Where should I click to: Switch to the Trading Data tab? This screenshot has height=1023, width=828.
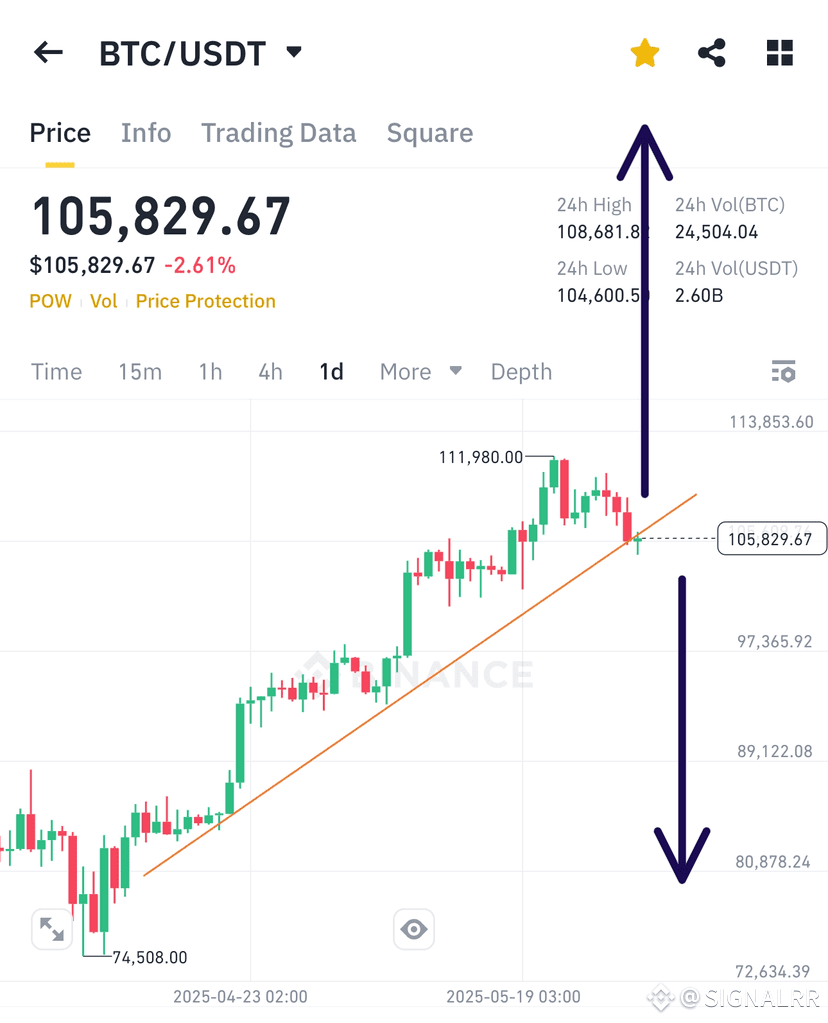279,133
